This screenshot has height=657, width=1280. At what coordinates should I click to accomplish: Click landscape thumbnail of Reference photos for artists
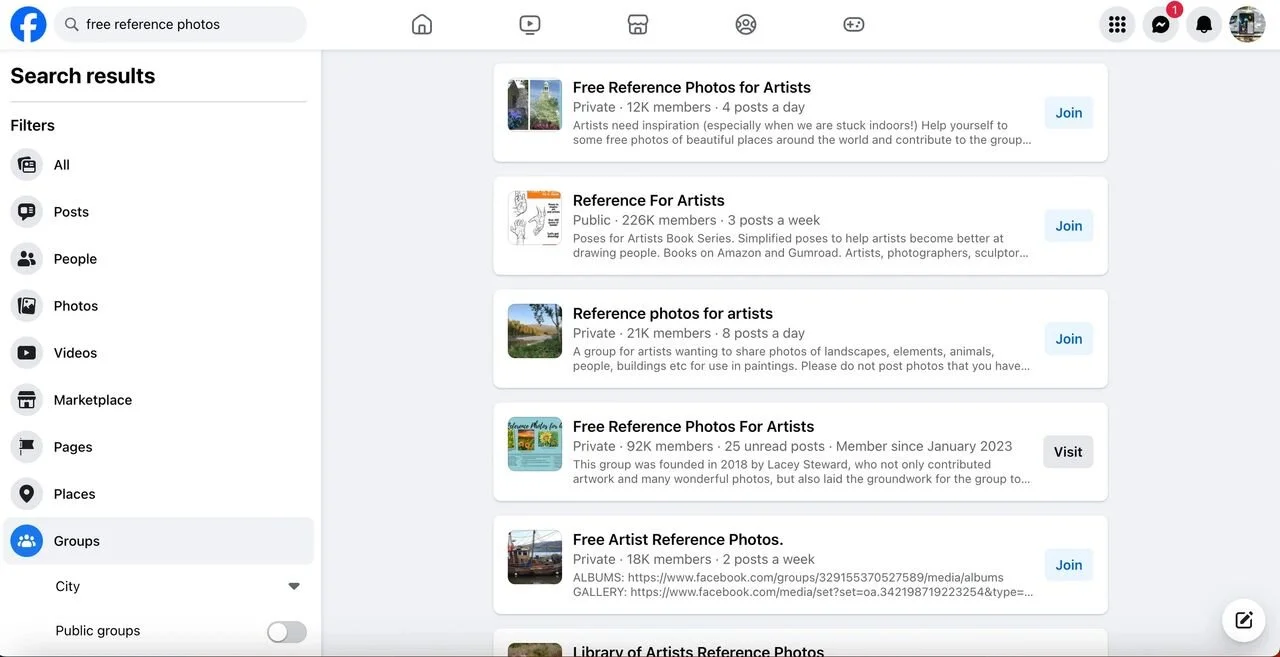(535, 331)
